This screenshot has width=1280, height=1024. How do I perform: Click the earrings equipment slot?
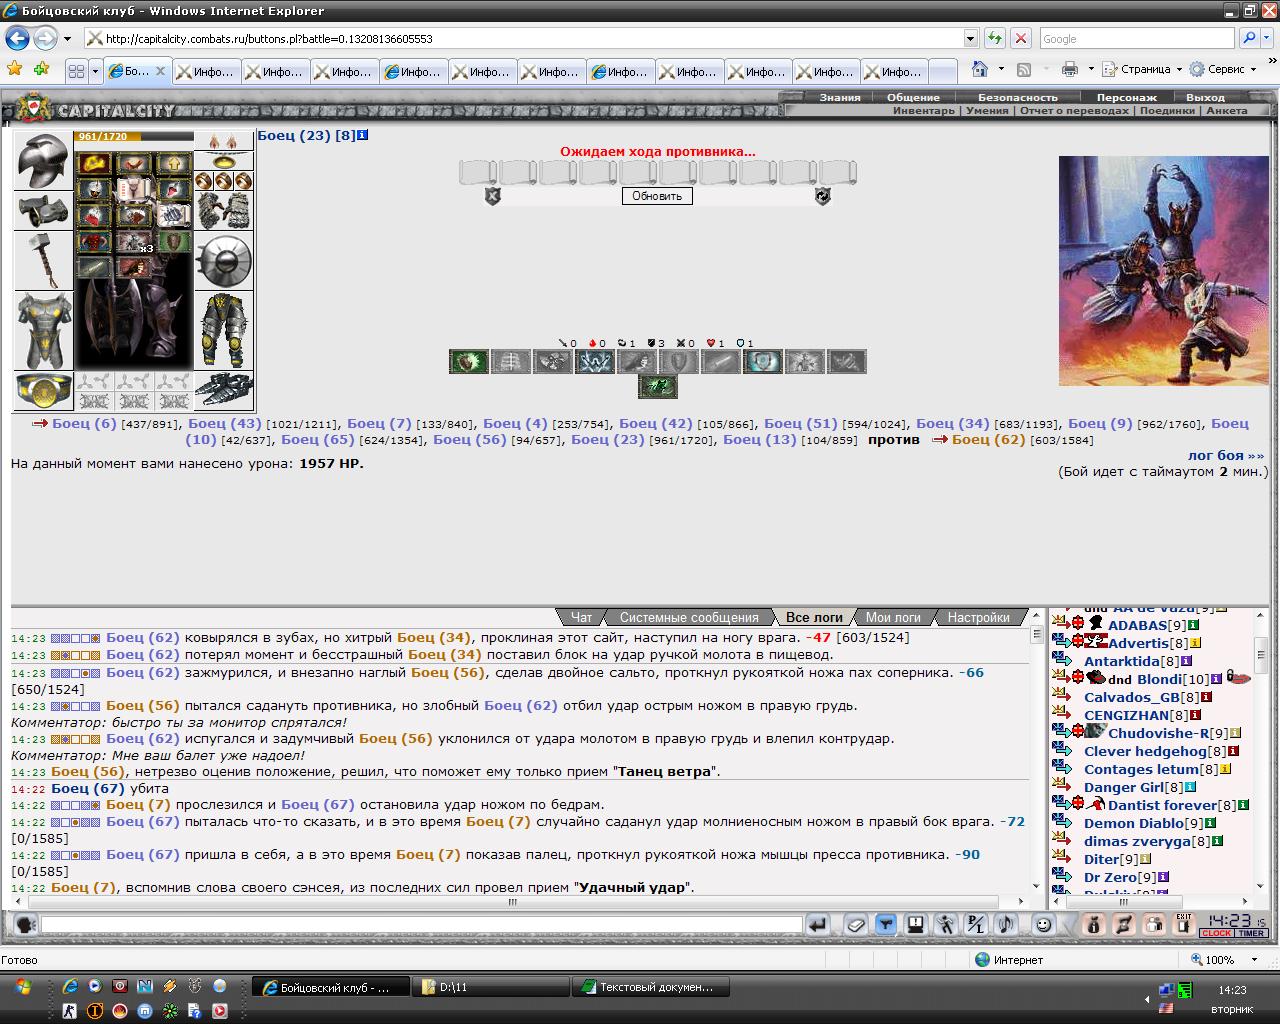223,141
